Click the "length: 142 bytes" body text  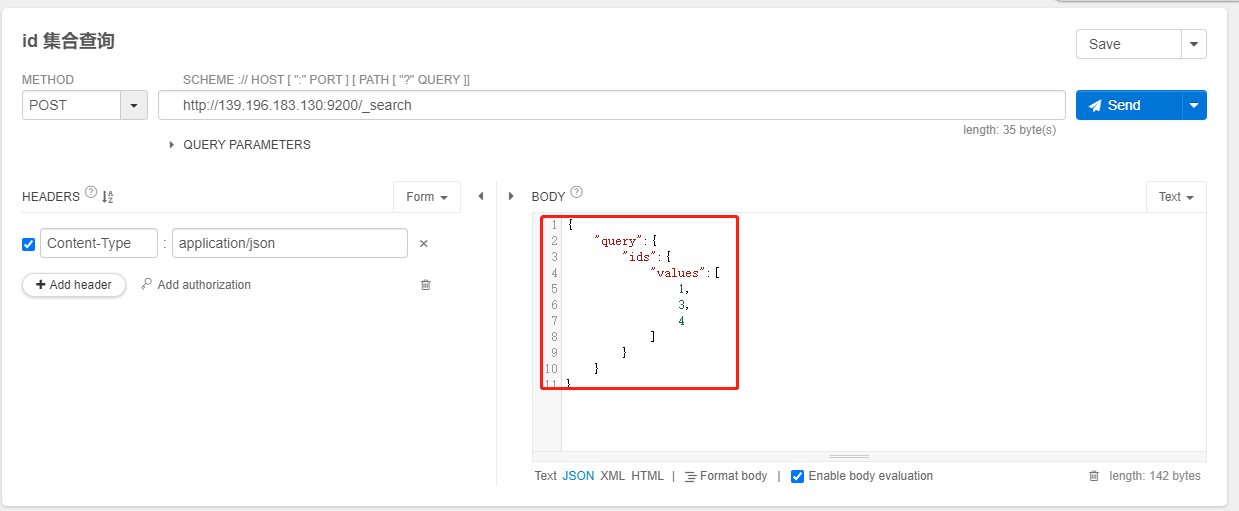click(1155, 476)
